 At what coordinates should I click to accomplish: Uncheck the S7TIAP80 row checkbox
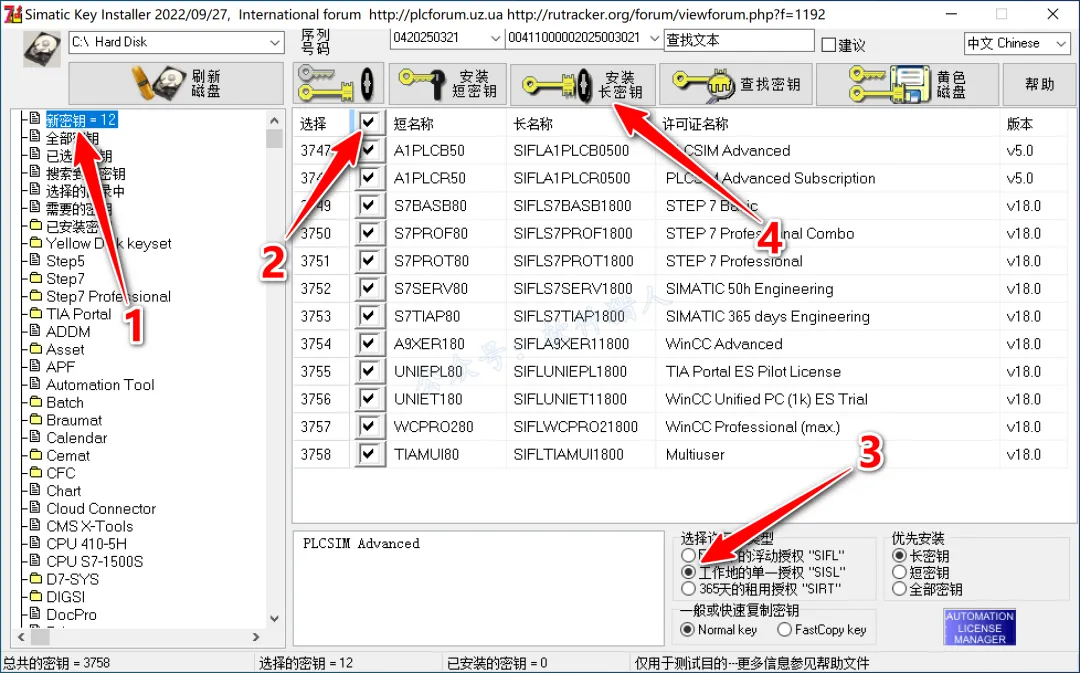pos(368,315)
